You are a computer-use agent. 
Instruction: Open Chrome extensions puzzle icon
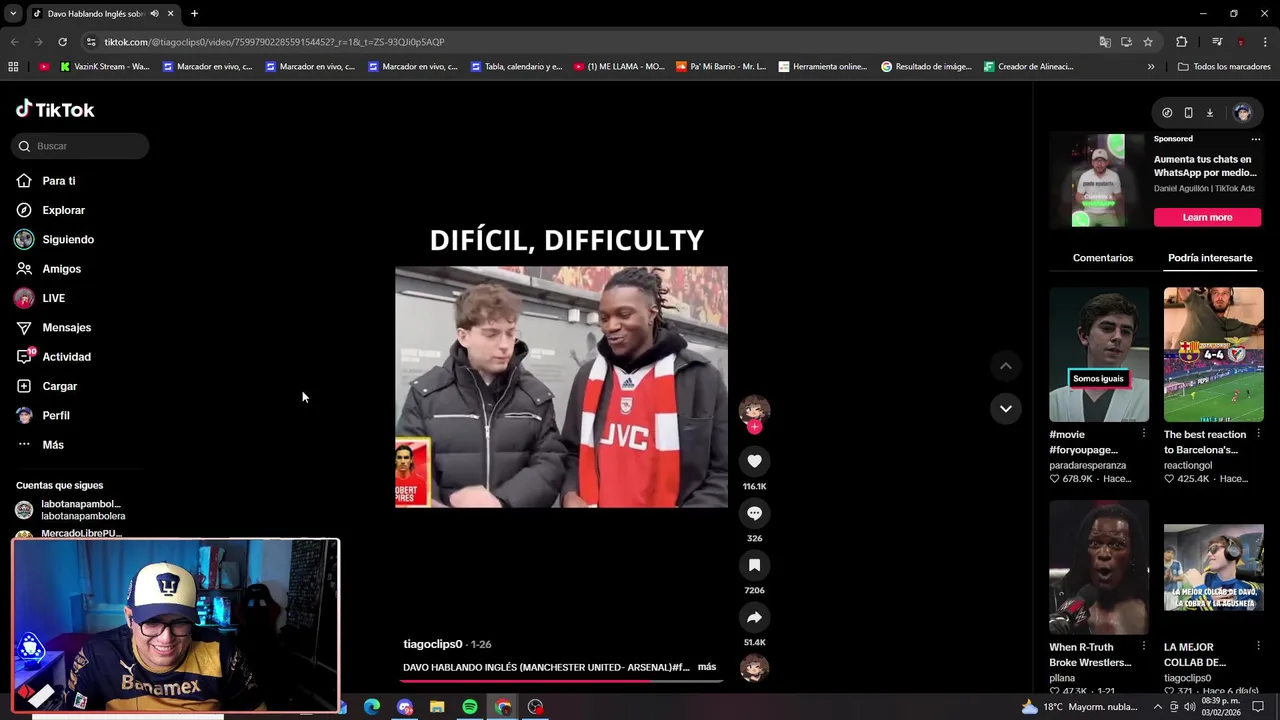point(1182,42)
